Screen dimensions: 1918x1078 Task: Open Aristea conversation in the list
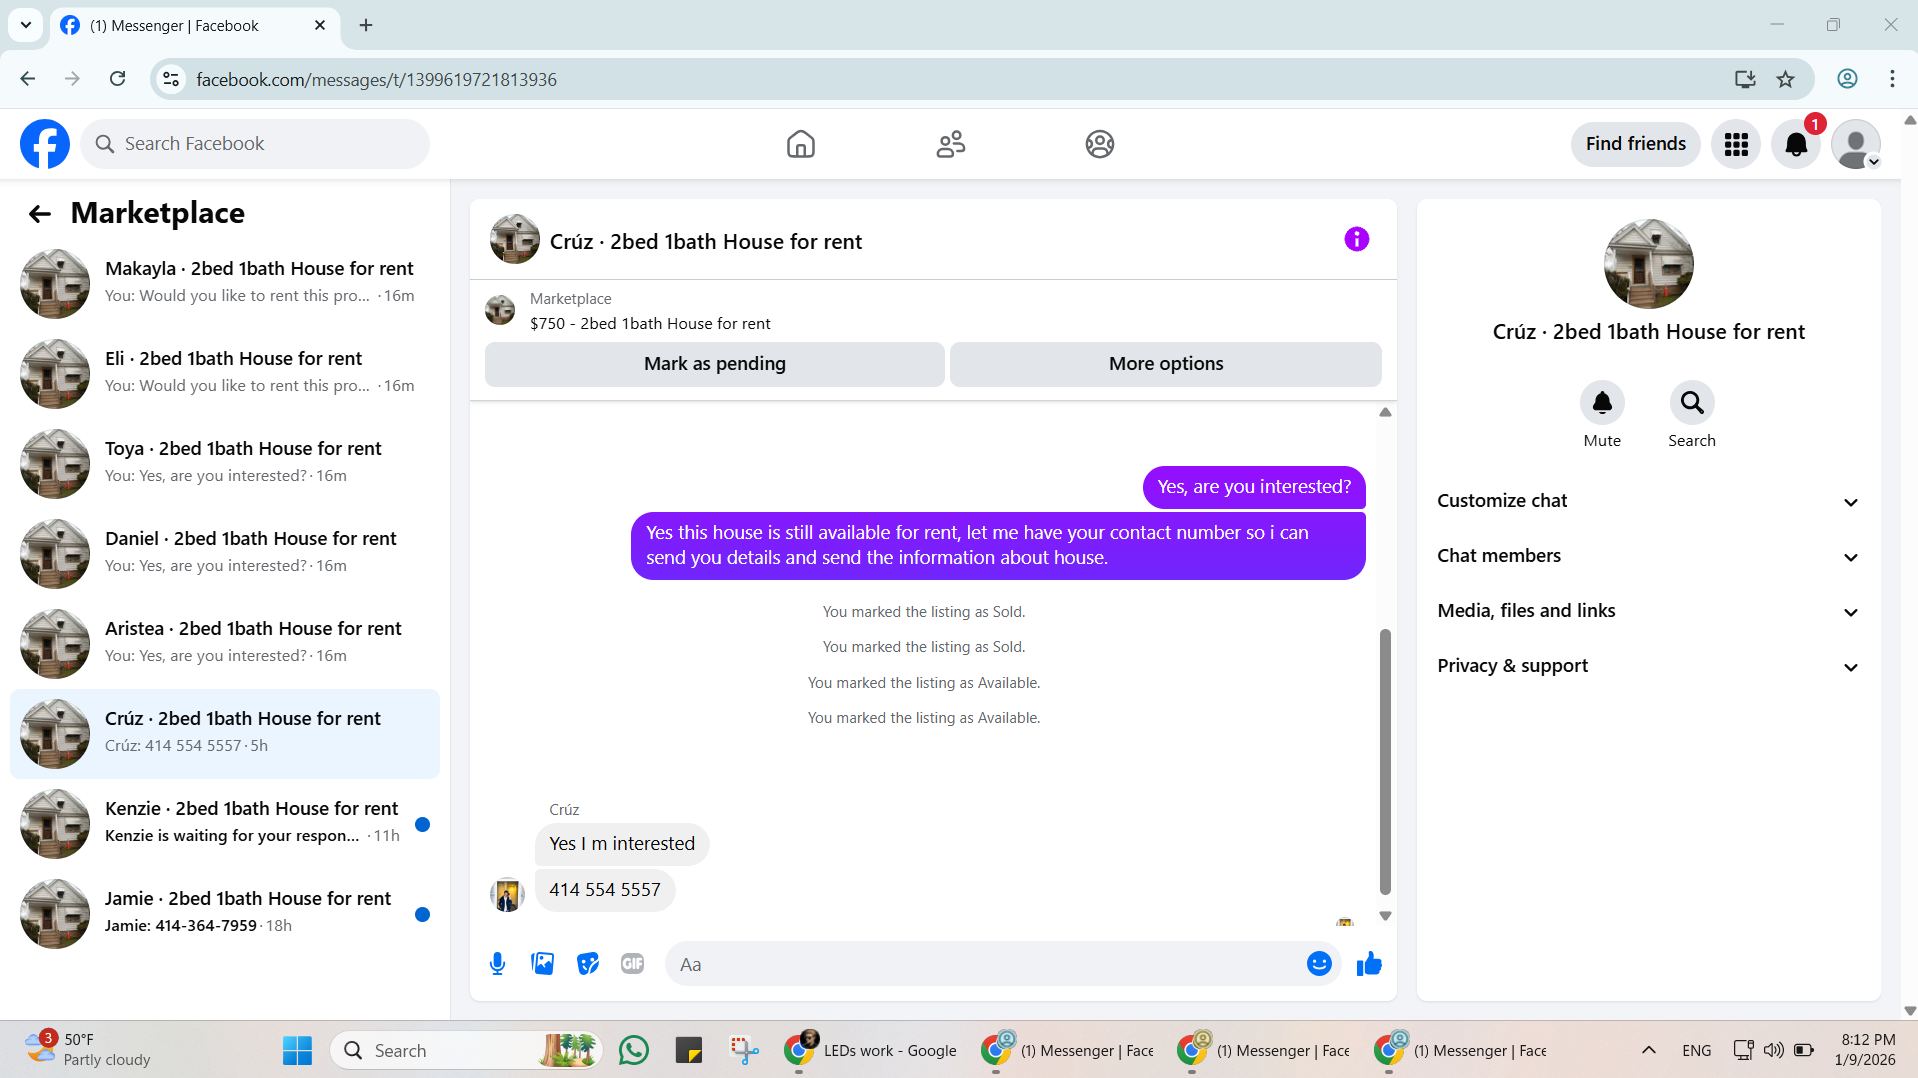225,643
